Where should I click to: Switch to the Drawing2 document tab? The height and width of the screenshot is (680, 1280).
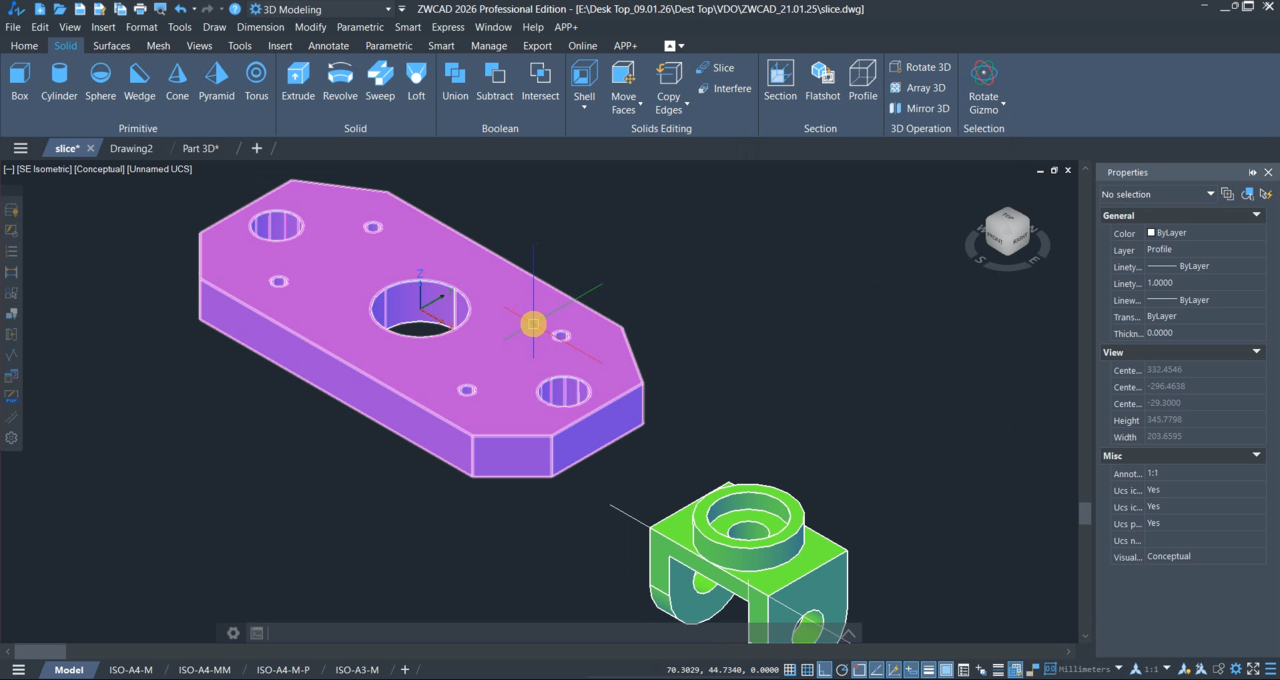(131, 149)
